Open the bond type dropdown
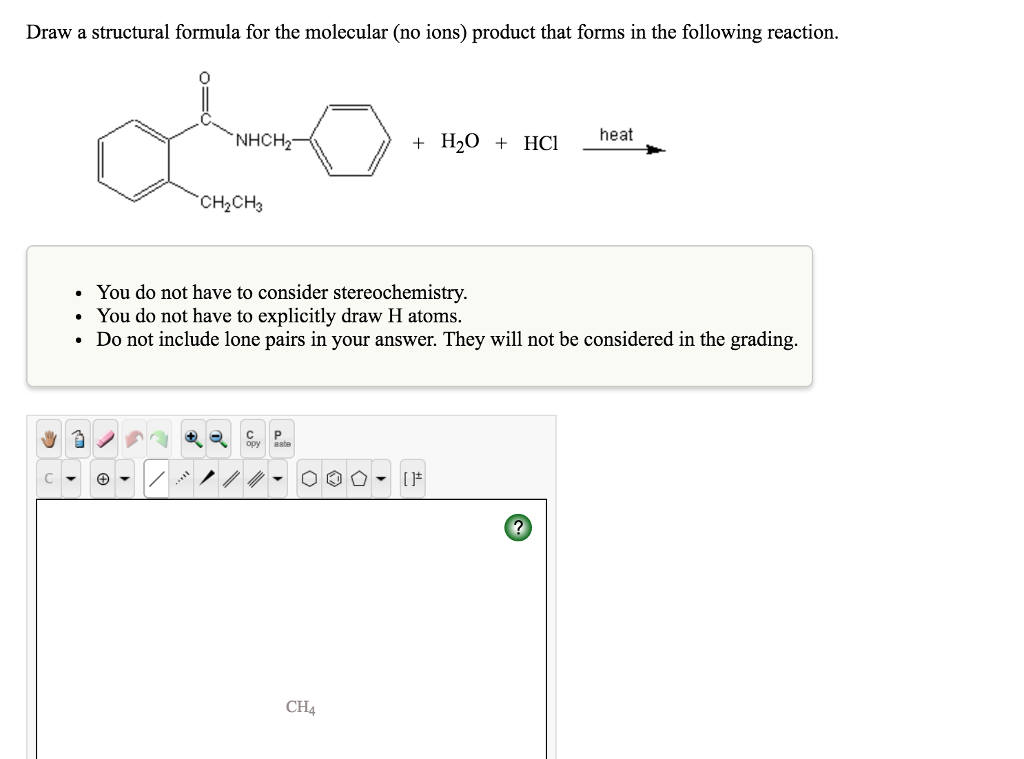 tap(277, 478)
